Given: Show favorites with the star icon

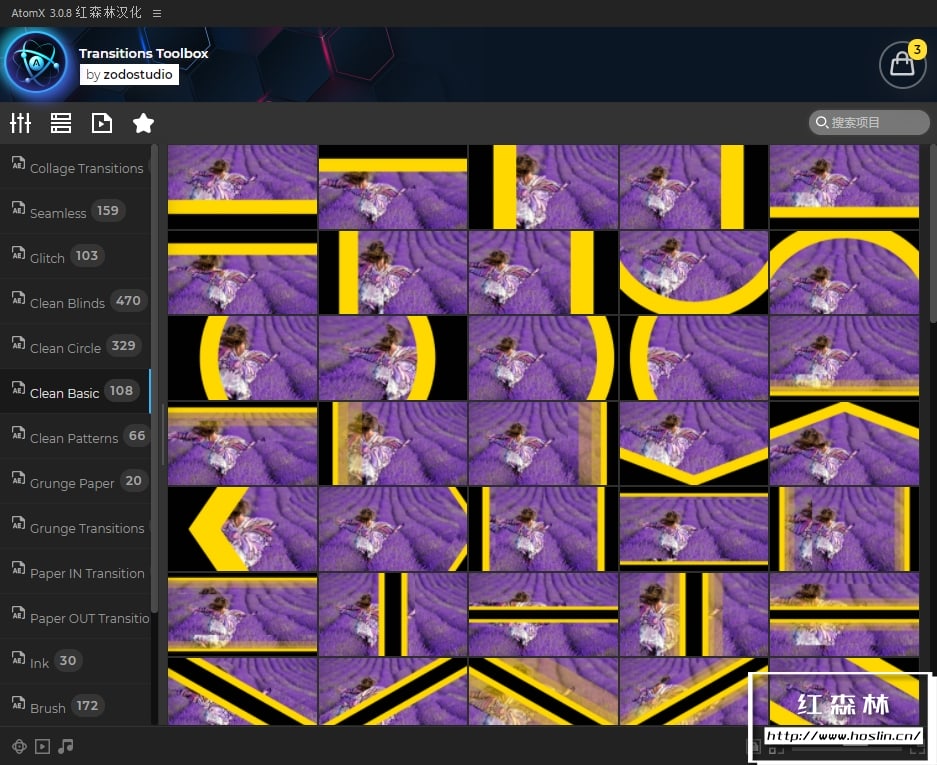Looking at the screenshot, I should [x=143, y=123].
